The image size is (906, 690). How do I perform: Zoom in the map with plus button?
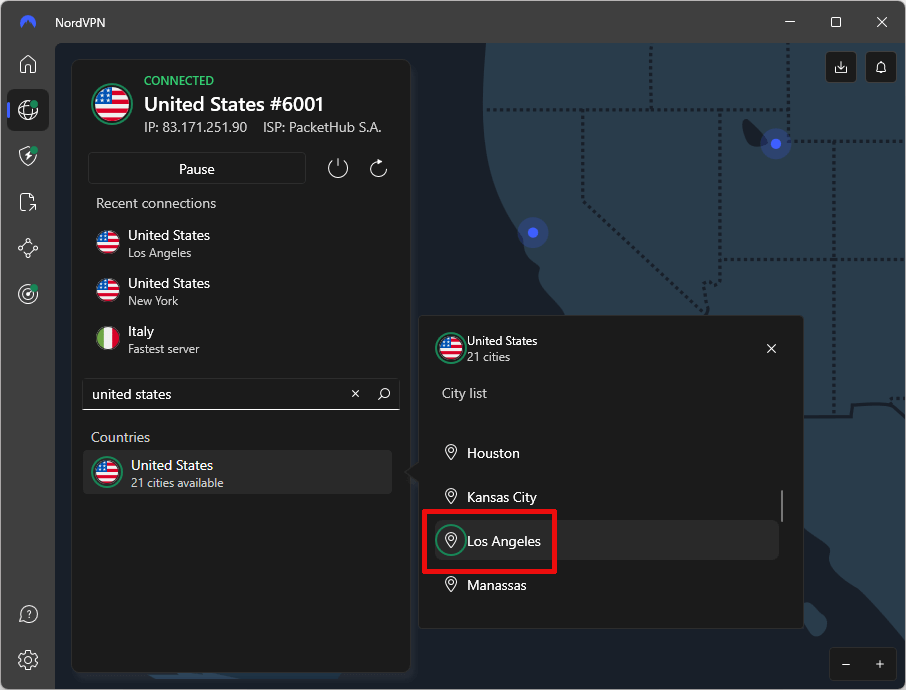pyautogui.click(x=879, y=664)
